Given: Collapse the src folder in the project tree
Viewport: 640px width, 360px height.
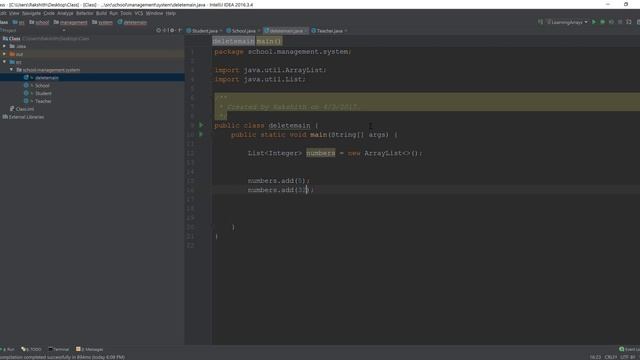Looking at the screenshot, I should (4, 62).
